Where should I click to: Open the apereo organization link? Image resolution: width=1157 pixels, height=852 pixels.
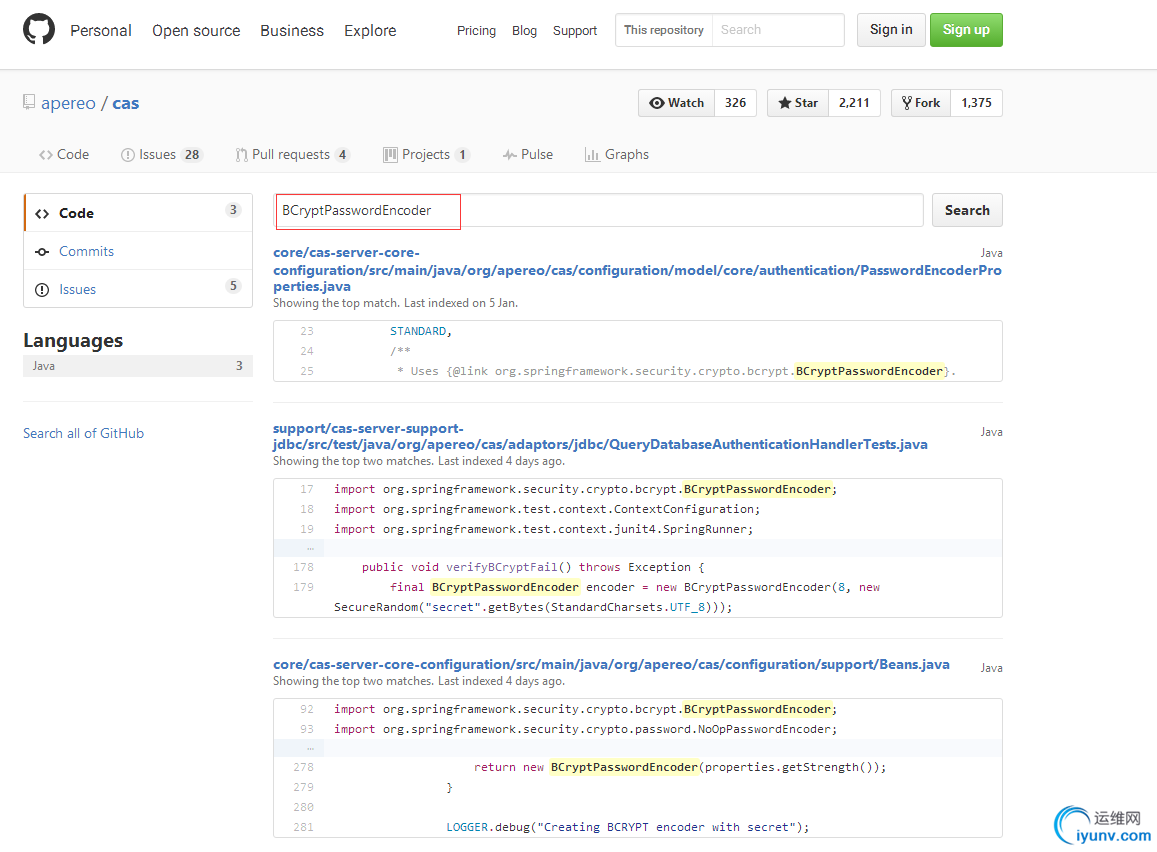[69, 103]
